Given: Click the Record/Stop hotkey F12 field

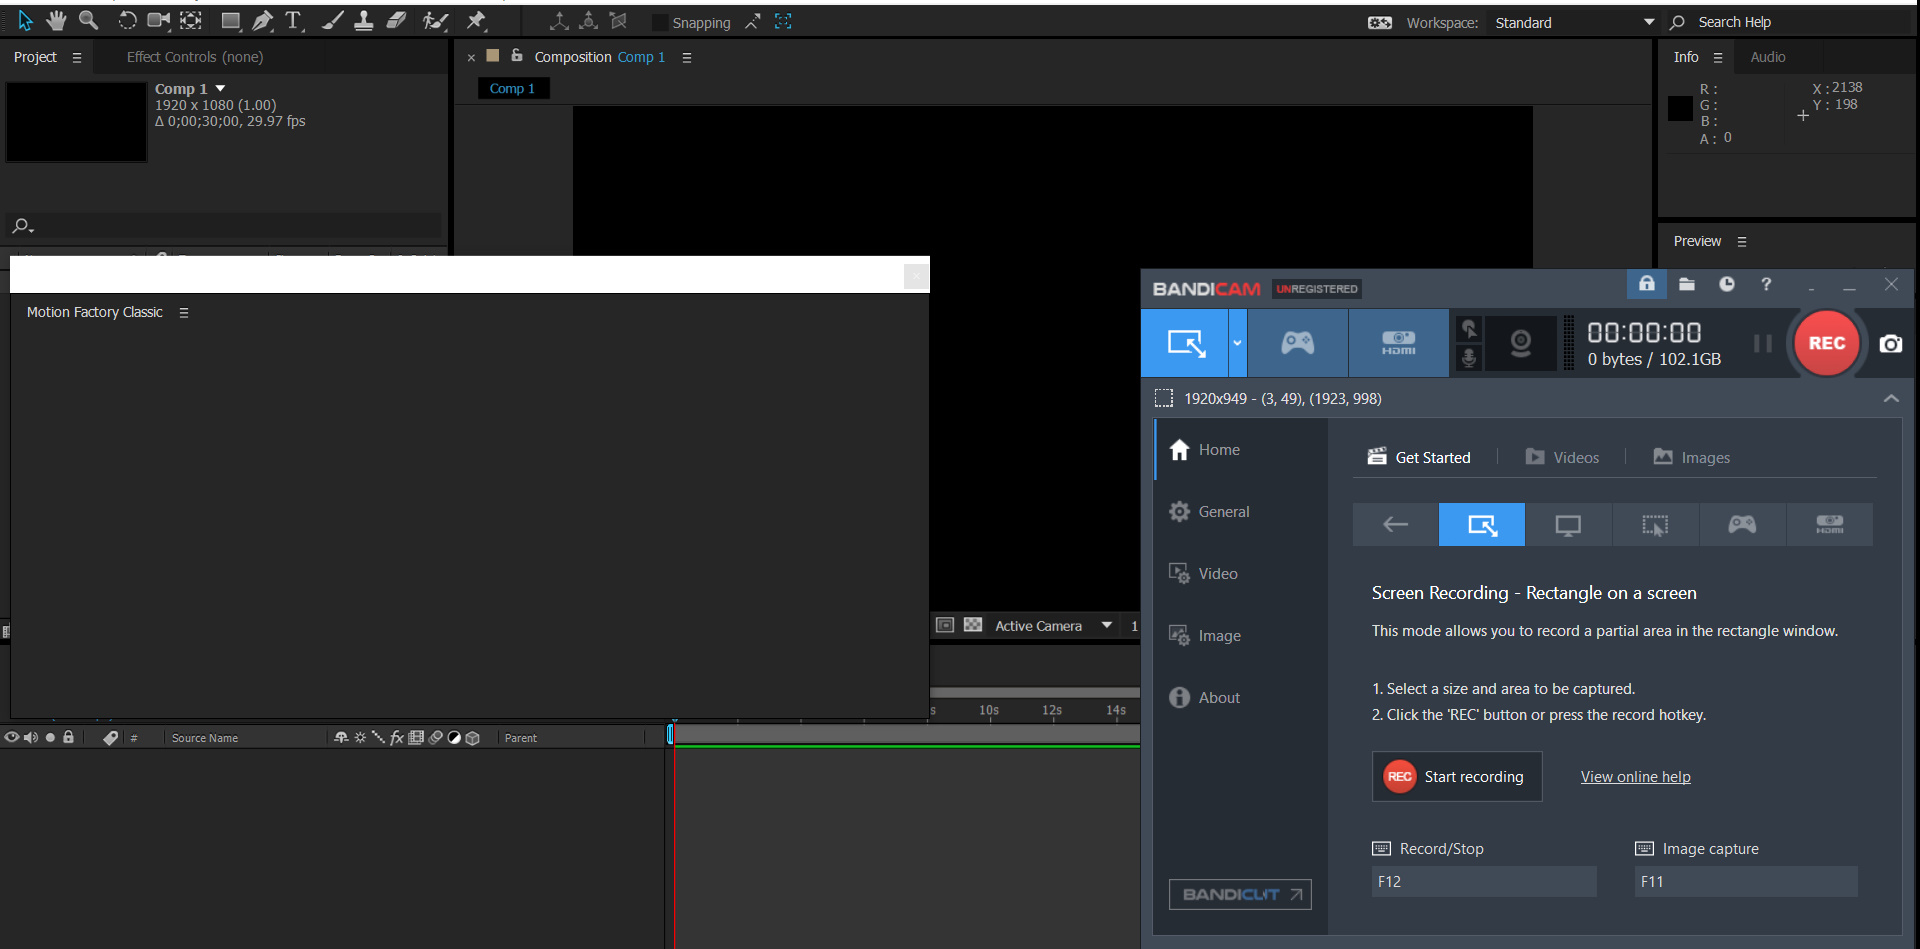Looking at the screenshot, I should coord(1484,881).
